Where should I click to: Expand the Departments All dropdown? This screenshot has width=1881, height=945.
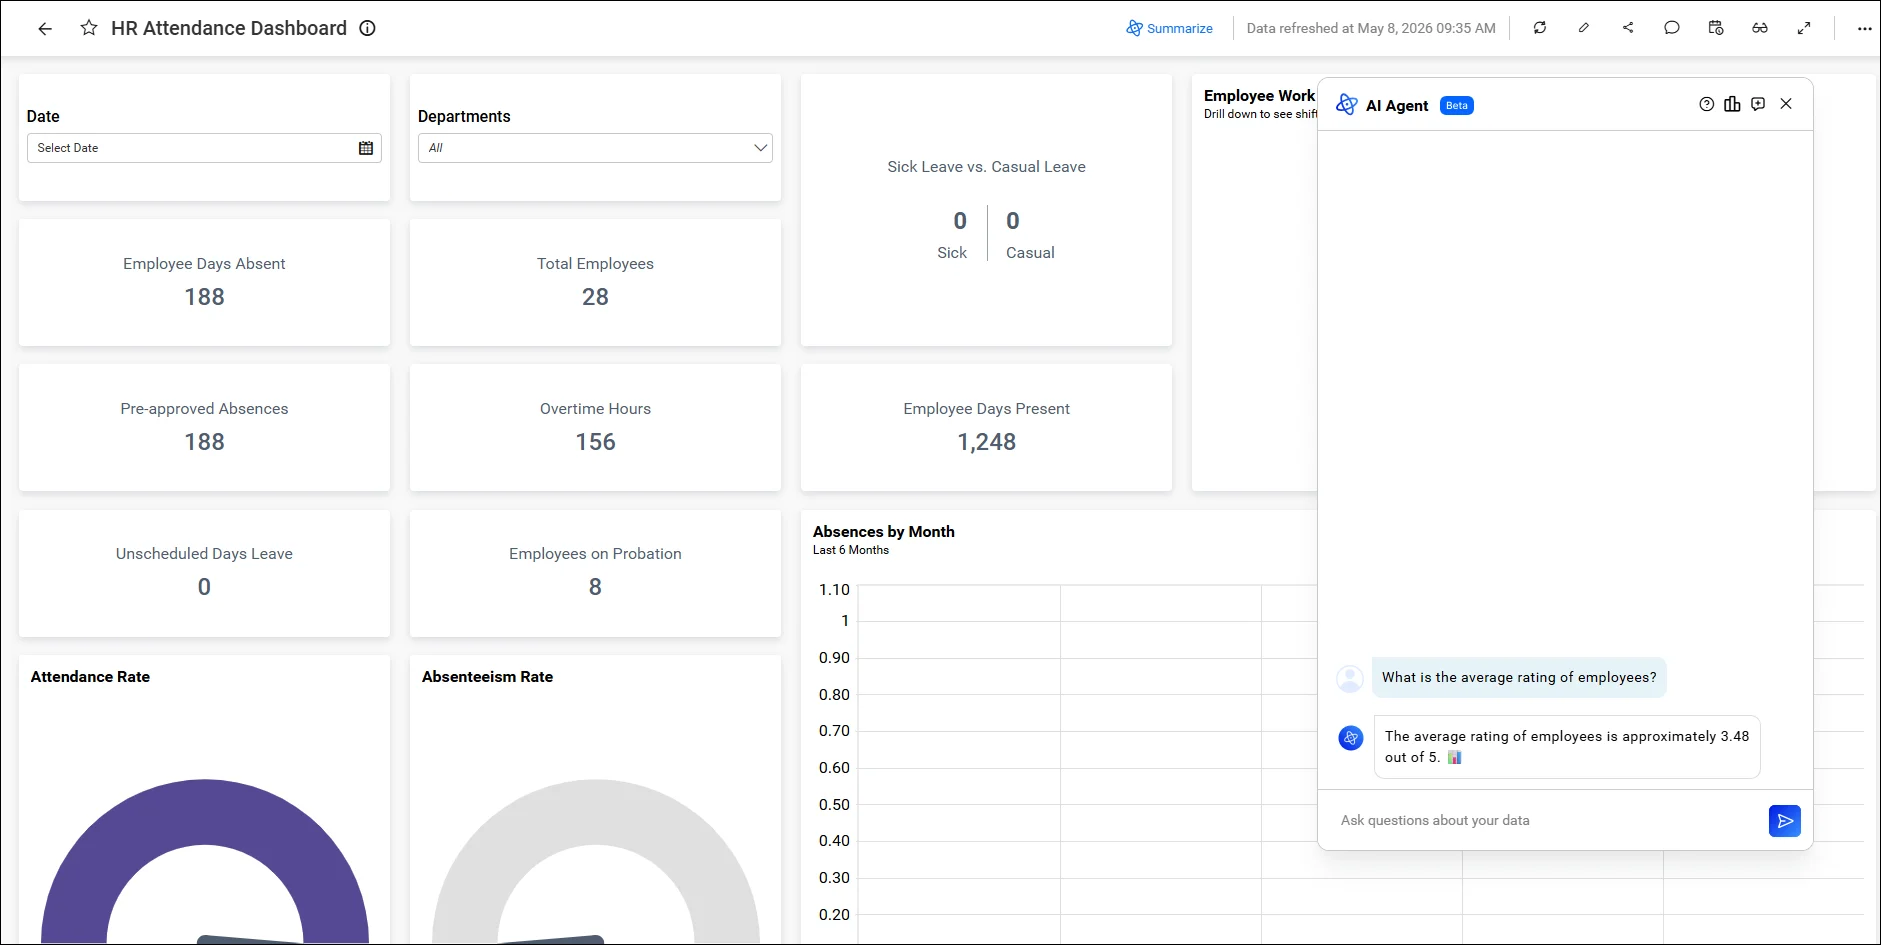click(595, 148)
